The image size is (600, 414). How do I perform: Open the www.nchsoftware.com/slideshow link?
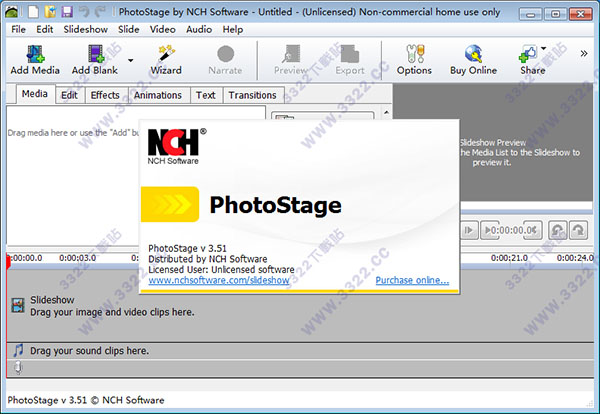219,280
